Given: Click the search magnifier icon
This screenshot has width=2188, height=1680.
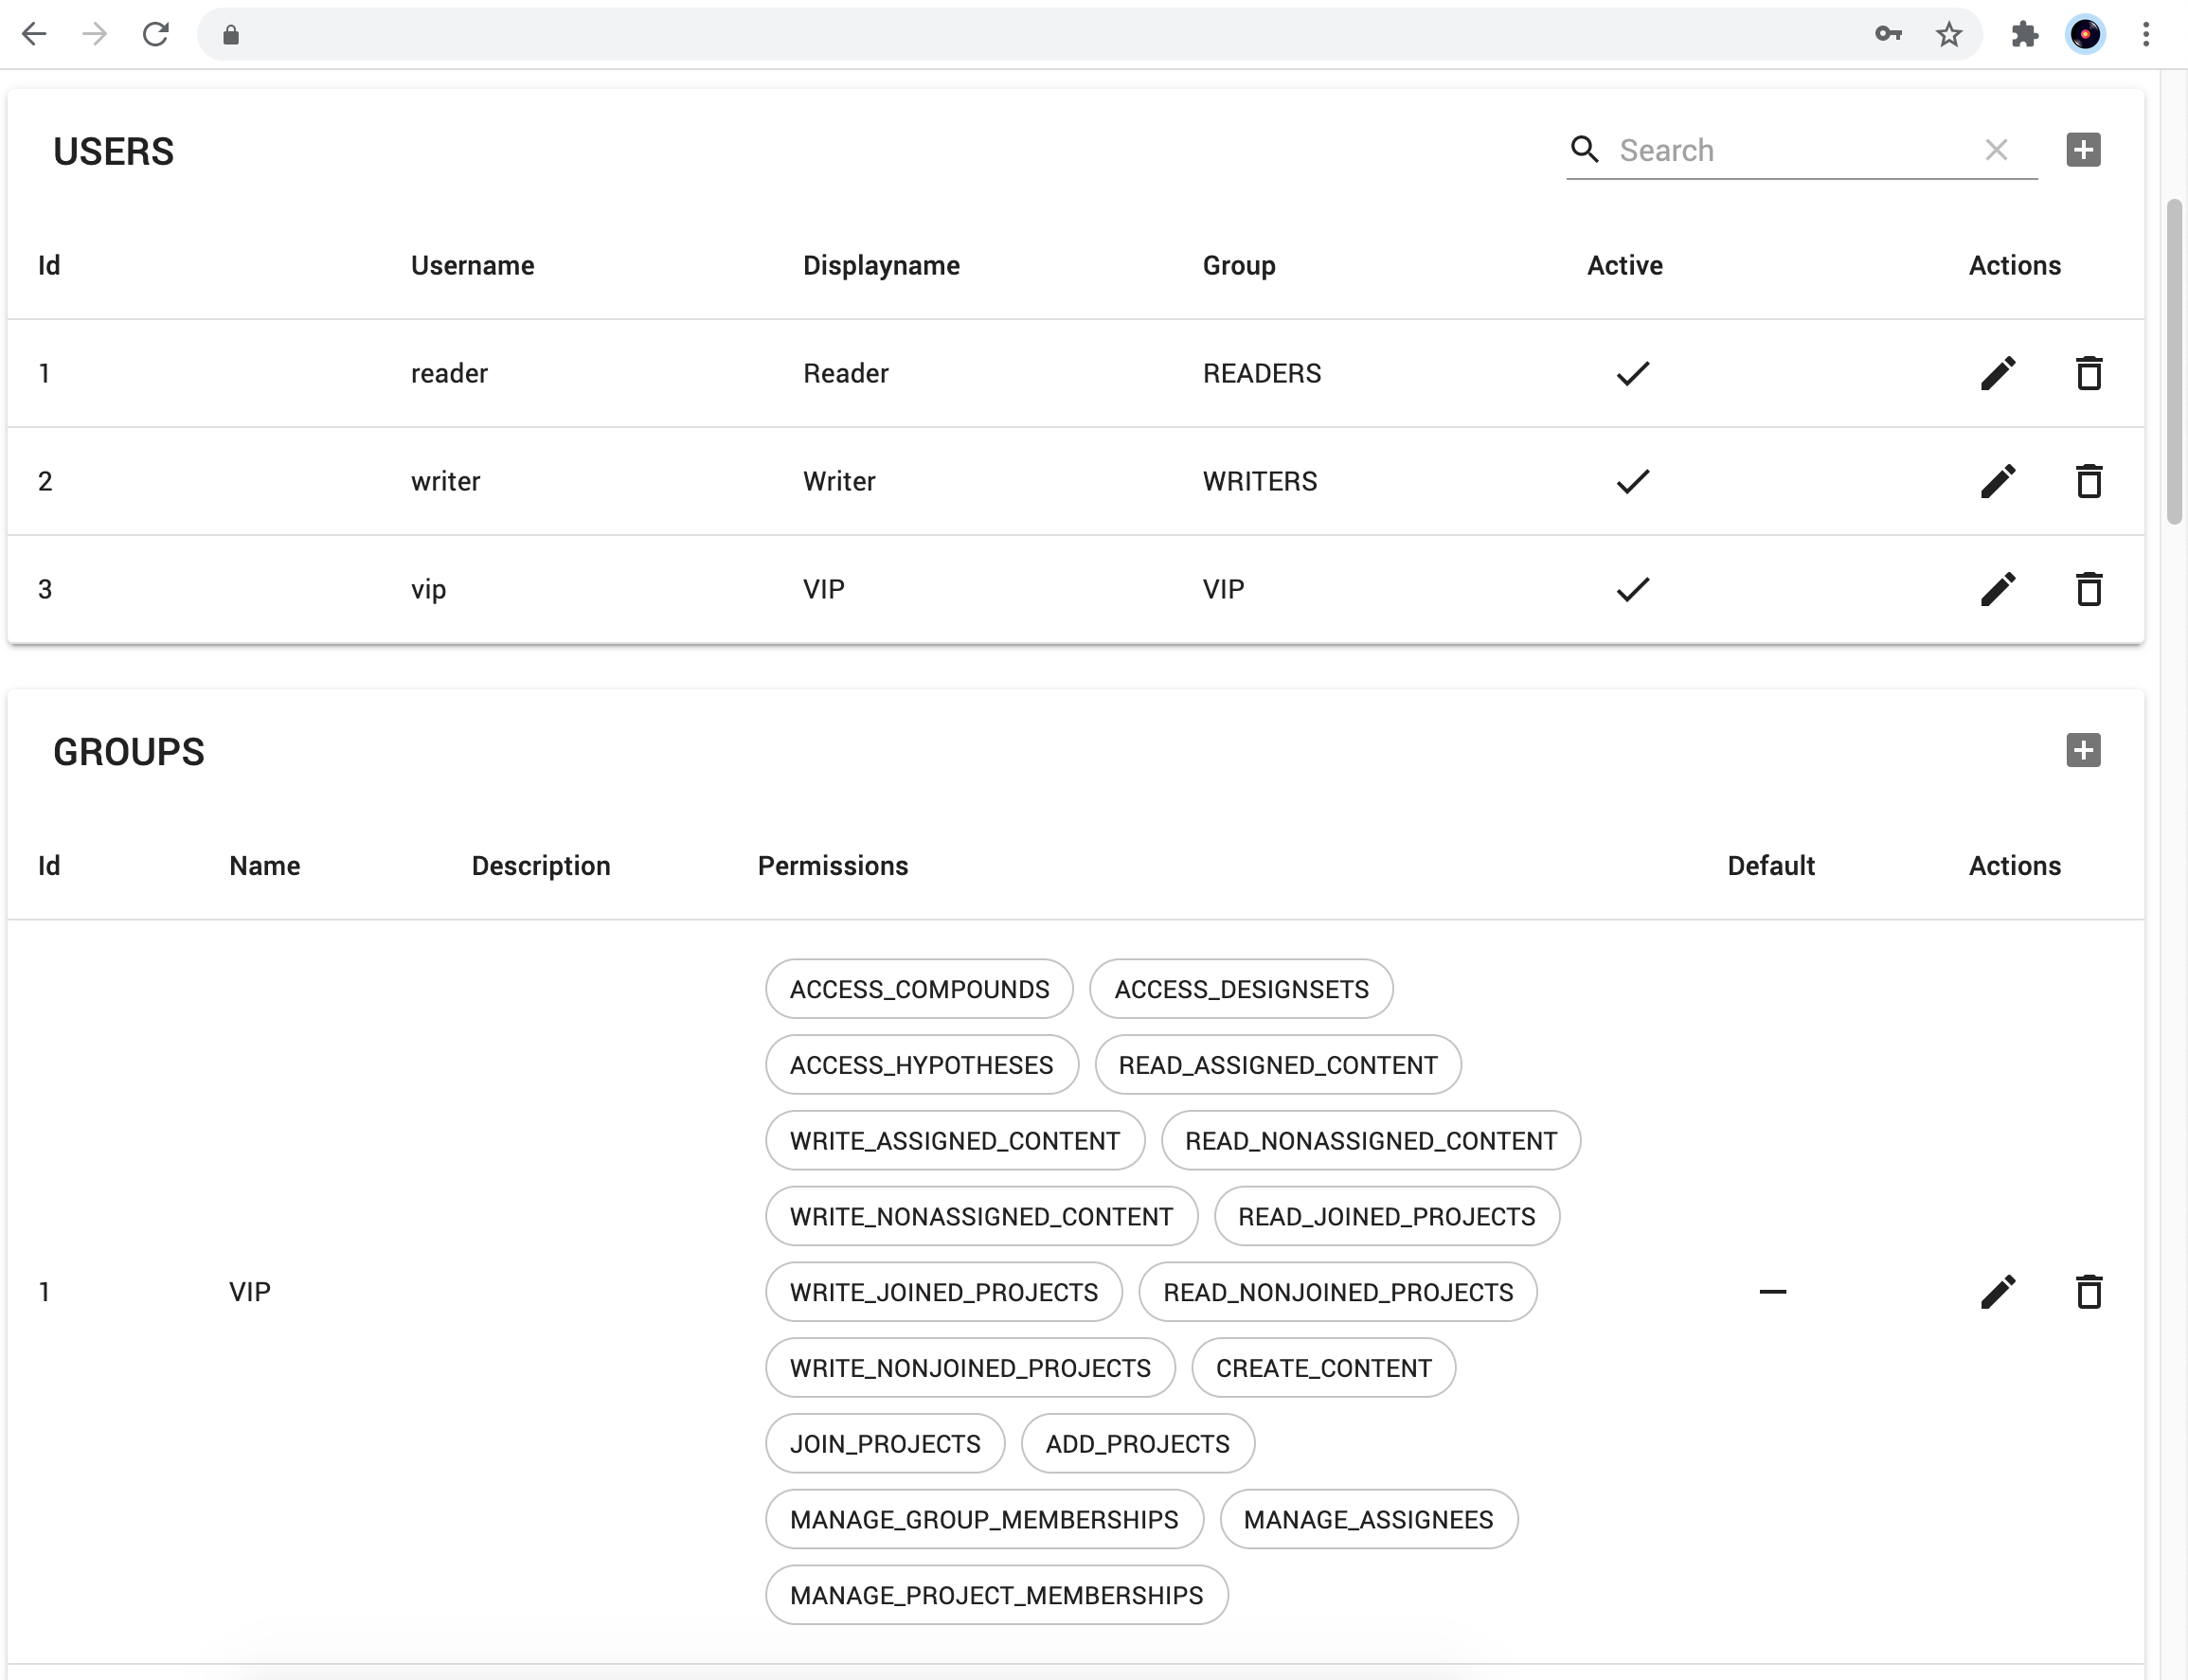Looking at the screenshot, I should 1583,148.
